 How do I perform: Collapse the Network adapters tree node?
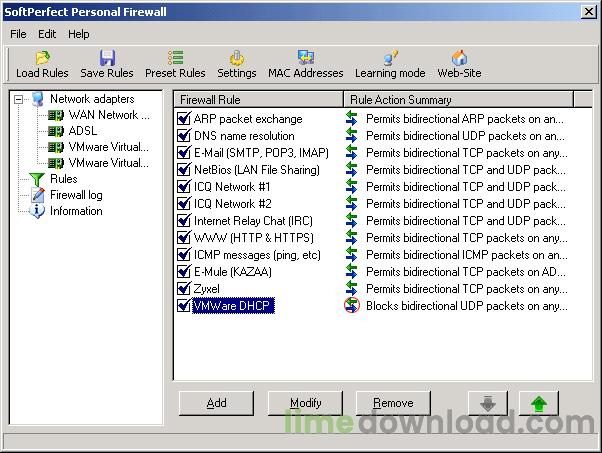point(20,99)
